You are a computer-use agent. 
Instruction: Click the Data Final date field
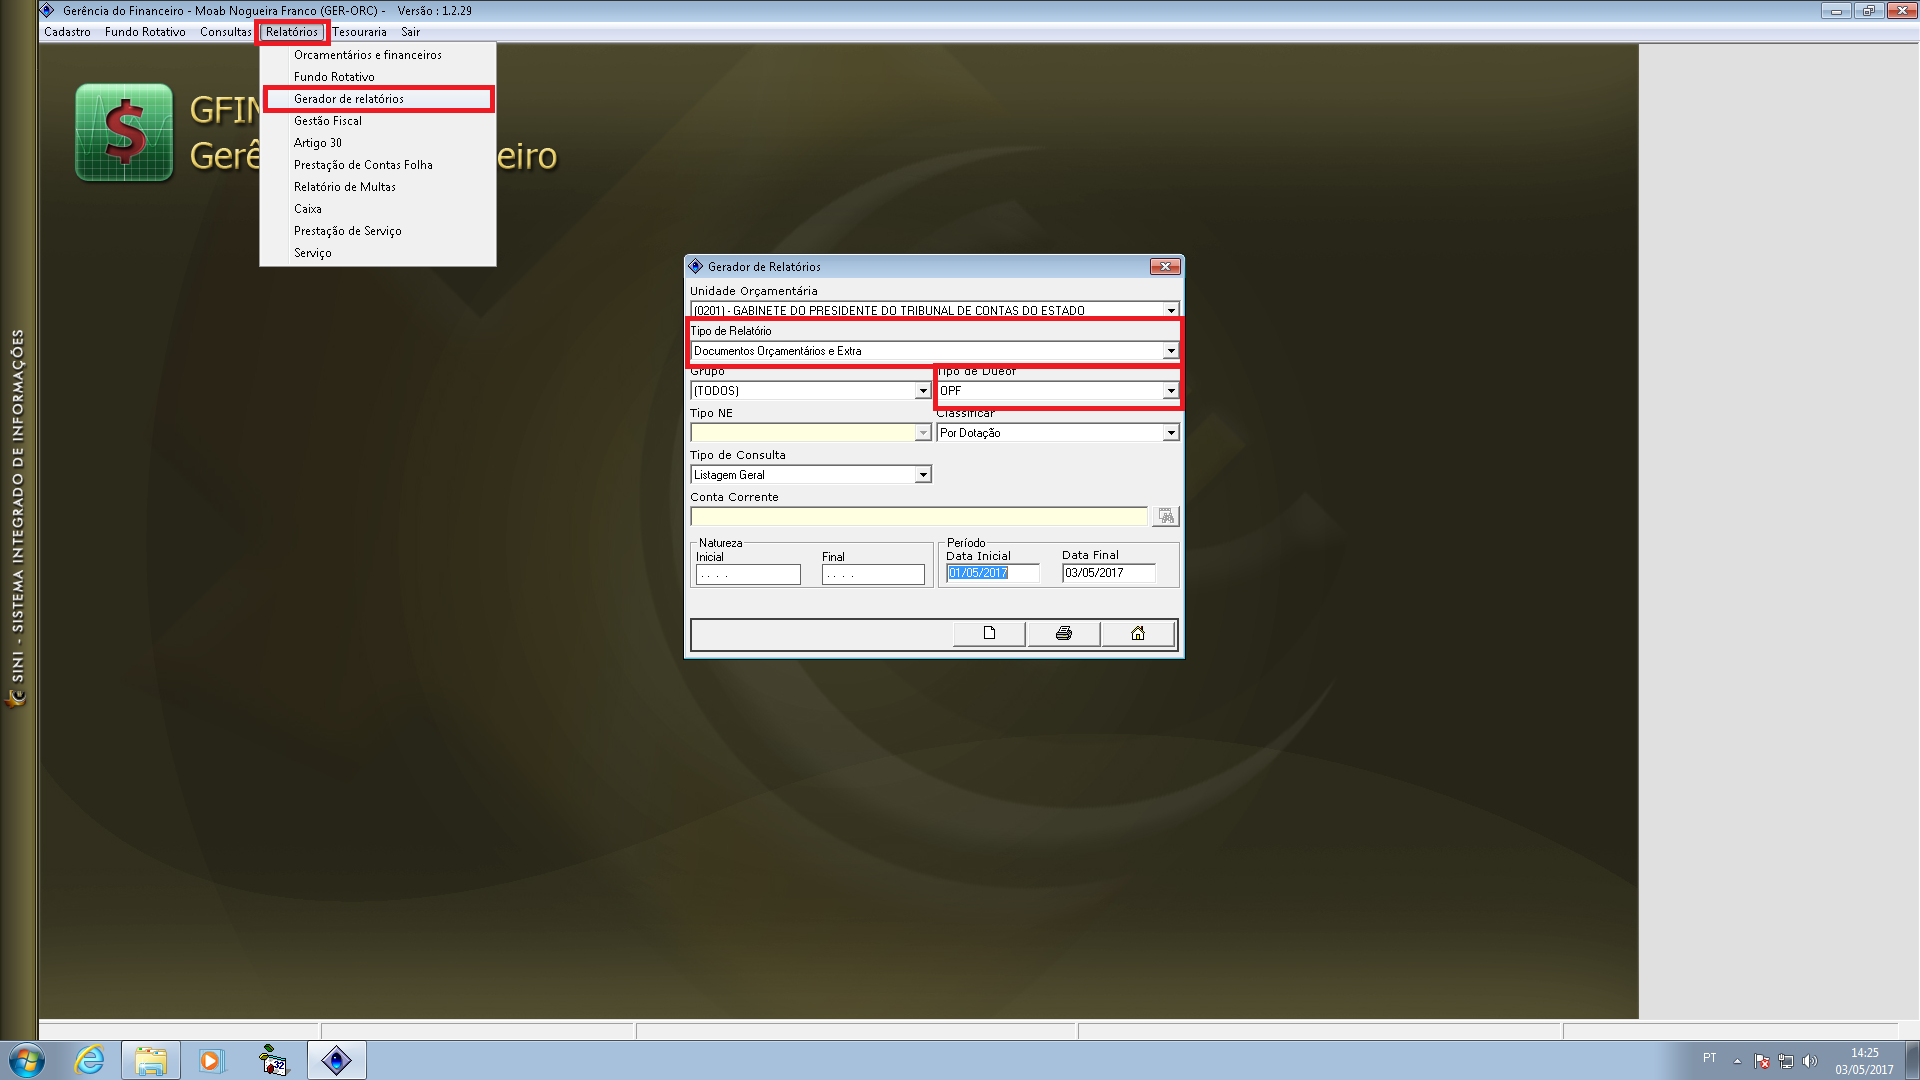(x=1107, y=573)
